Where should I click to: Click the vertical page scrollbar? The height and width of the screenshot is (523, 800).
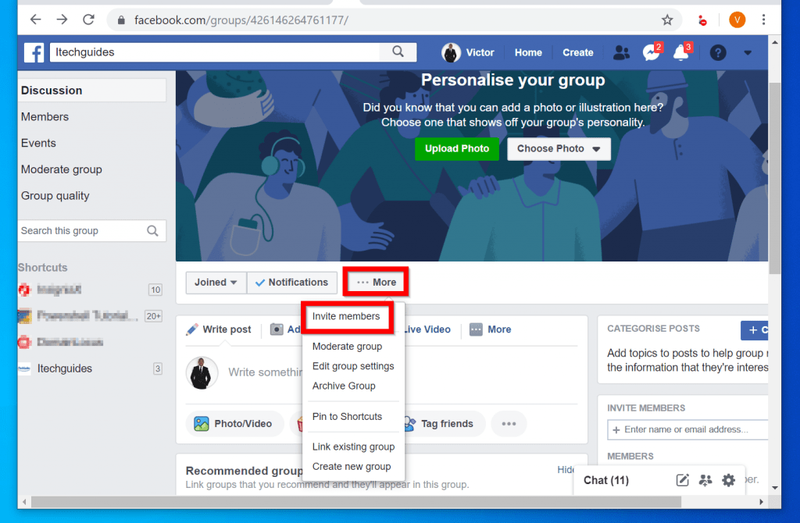774,179
